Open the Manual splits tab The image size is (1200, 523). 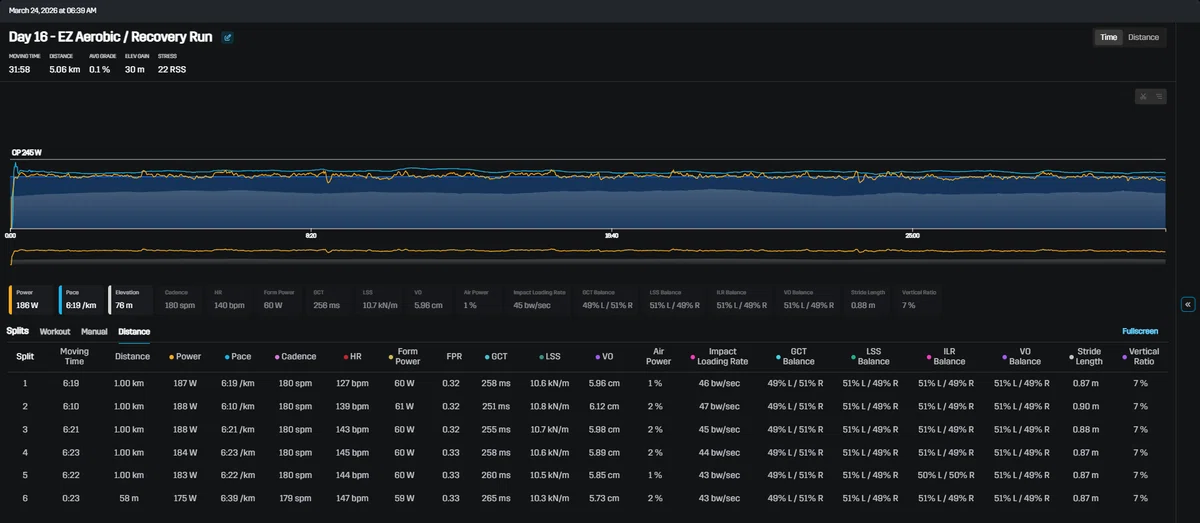click(x=94, y=331)
